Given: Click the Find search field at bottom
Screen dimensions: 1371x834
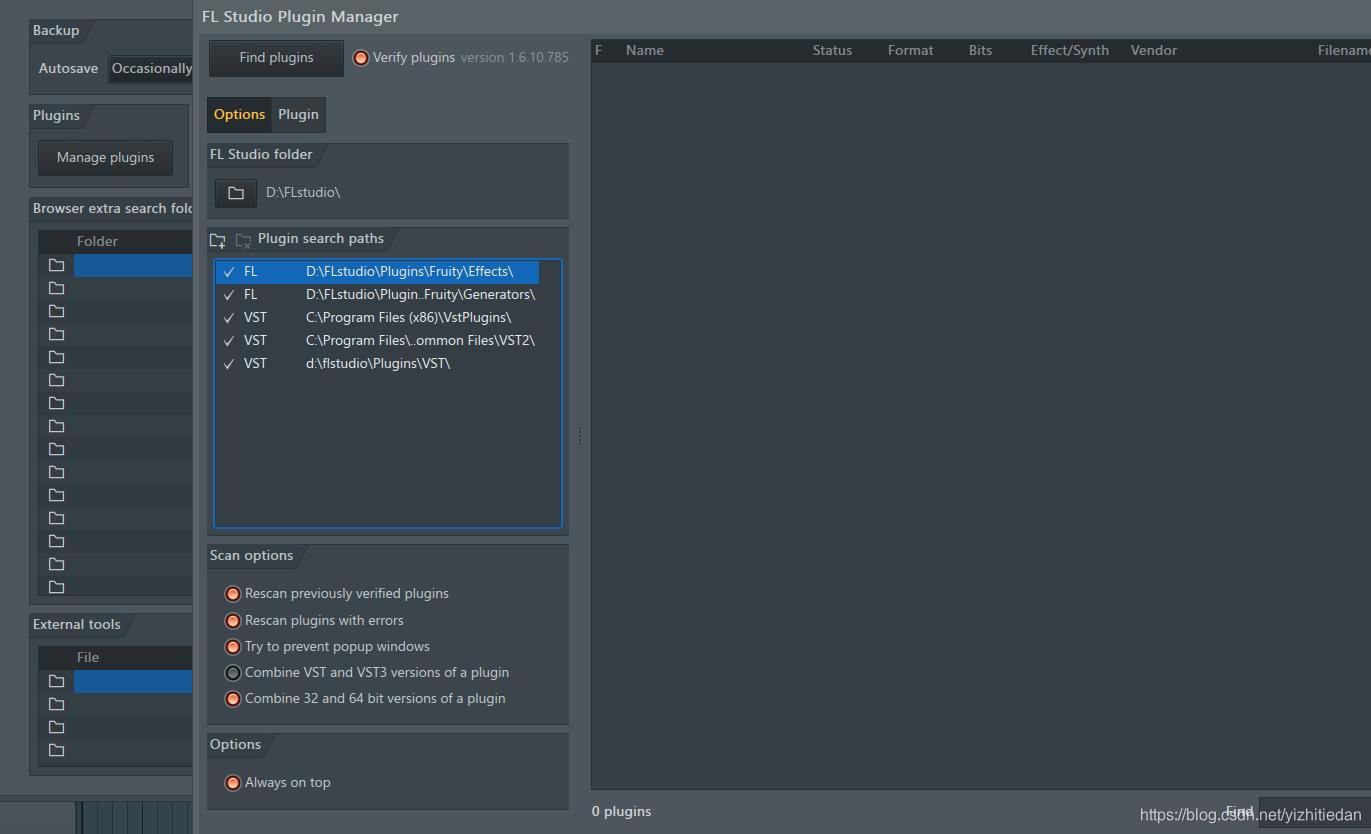Looking at the screenshot, I should [1314, 812].
